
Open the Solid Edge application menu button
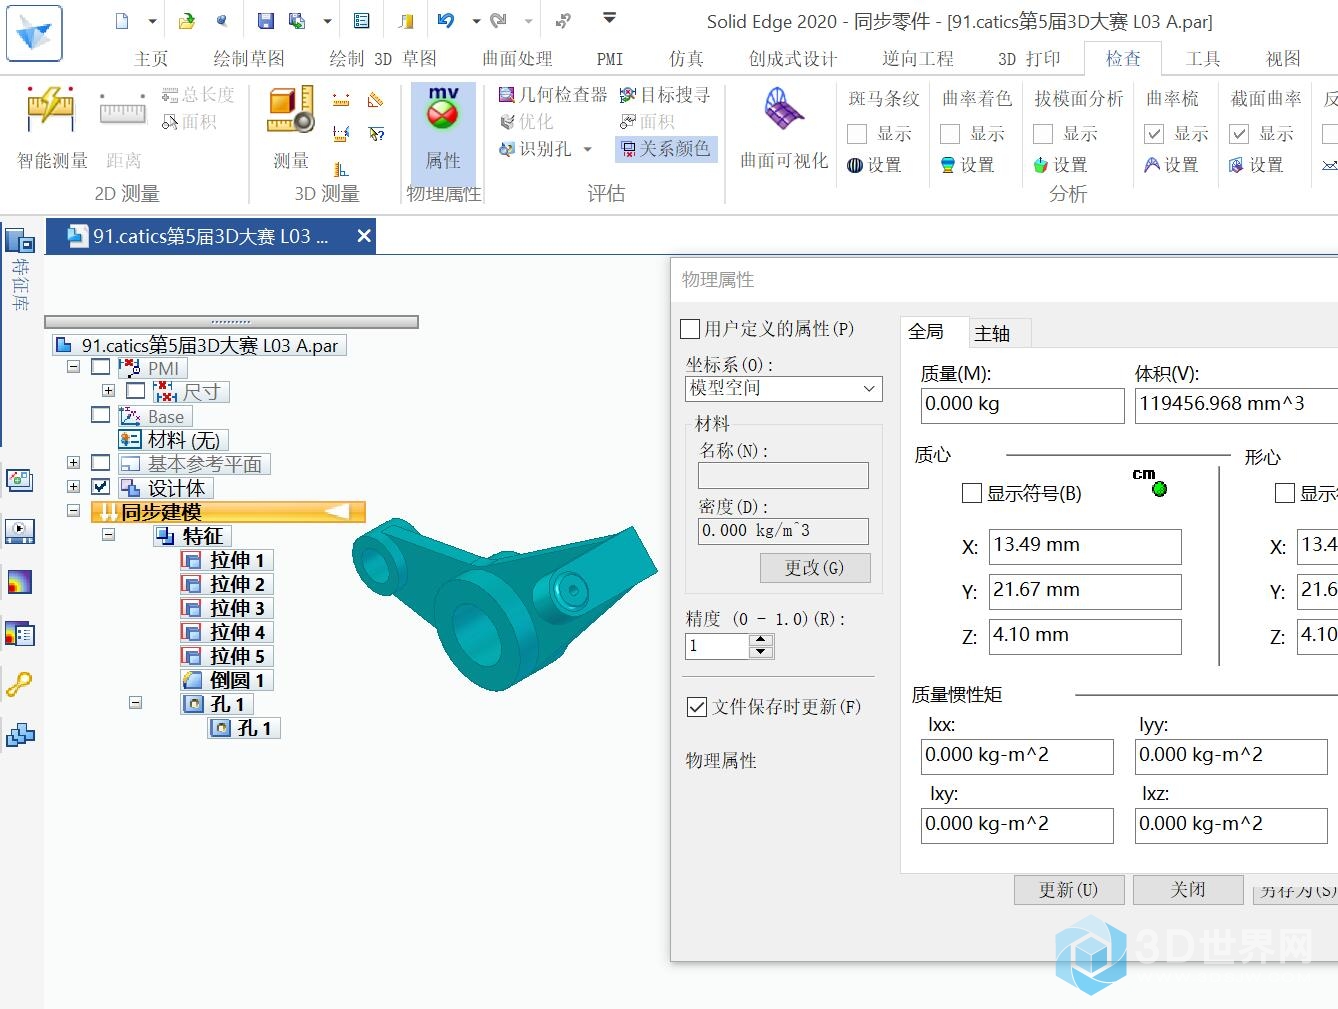(x=33, y=32)
